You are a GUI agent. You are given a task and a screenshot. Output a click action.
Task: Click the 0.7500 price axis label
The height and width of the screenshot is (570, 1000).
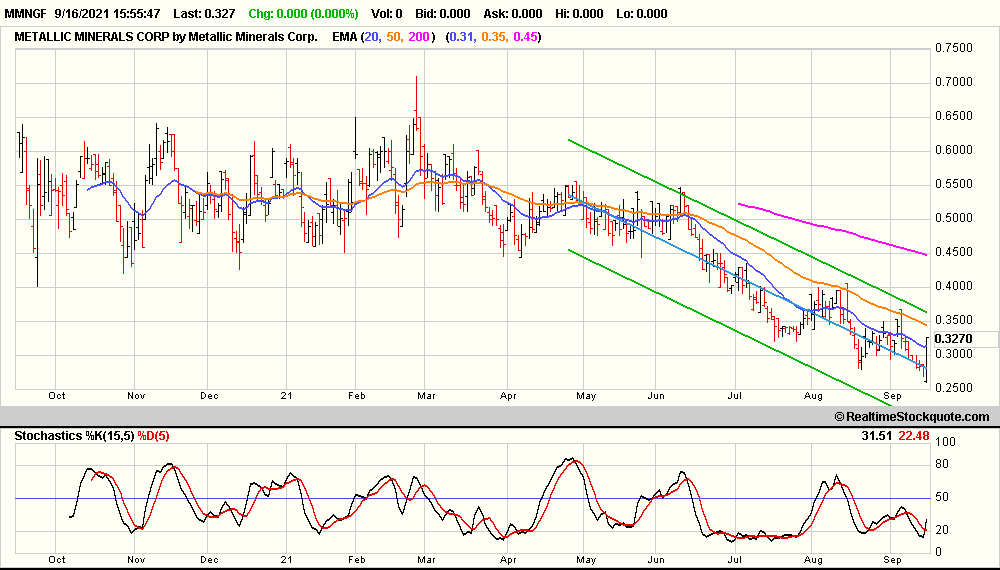point(952,48)
